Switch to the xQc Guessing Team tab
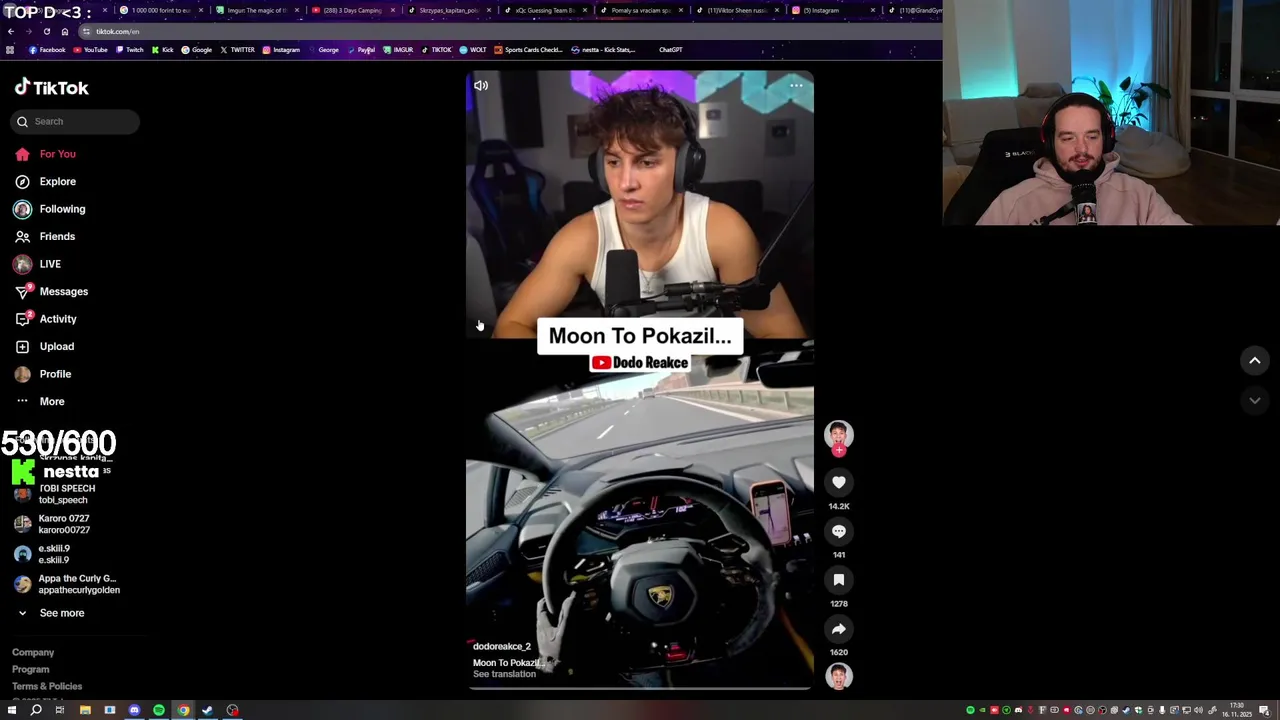The image size is (1280, 720). (544, 11)
